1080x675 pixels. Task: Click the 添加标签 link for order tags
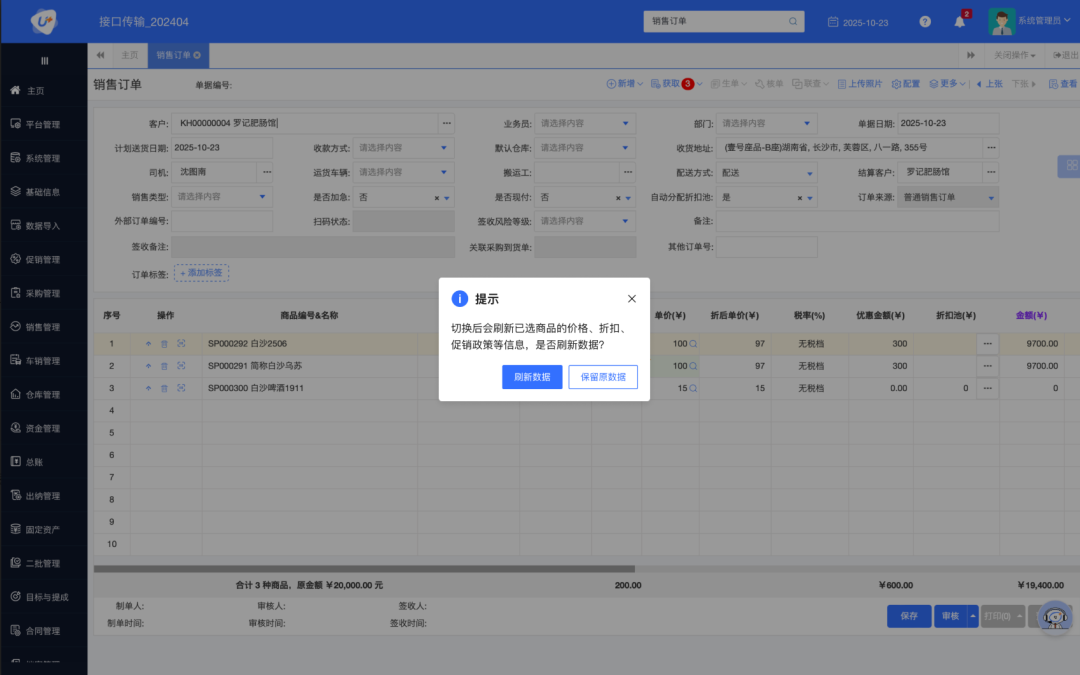202,272
